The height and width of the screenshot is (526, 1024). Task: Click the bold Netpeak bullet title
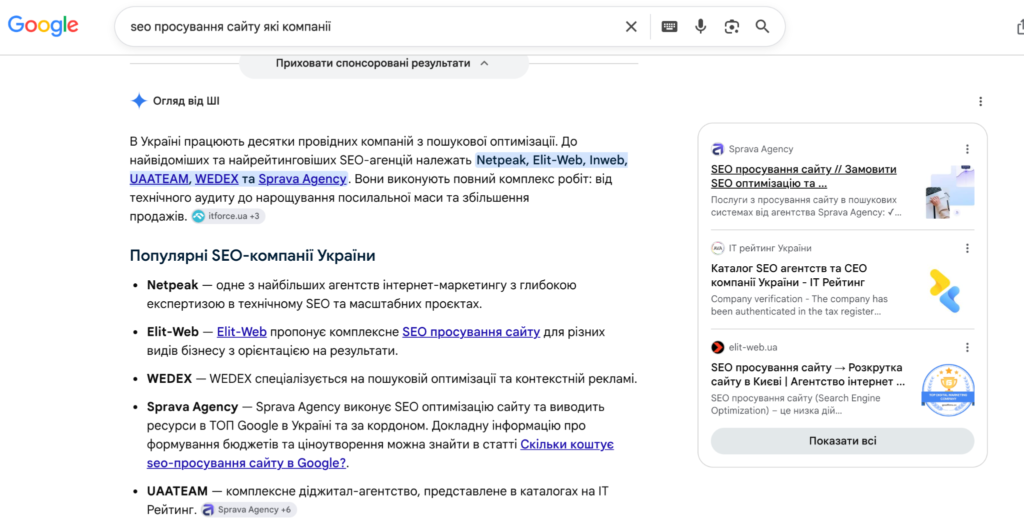click(172, 286)
